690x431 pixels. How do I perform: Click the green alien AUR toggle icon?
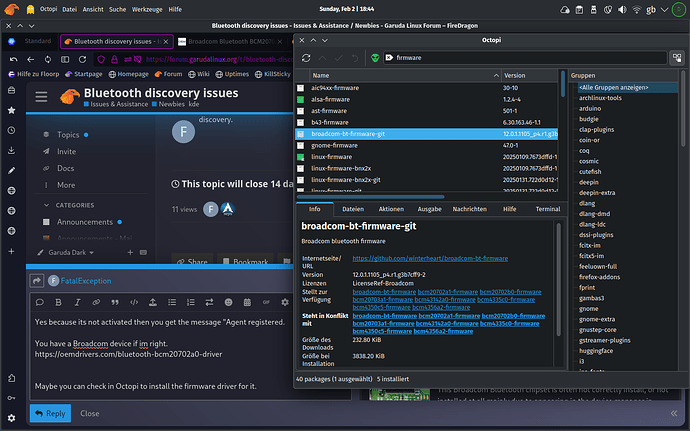click(x=375, y=58)
